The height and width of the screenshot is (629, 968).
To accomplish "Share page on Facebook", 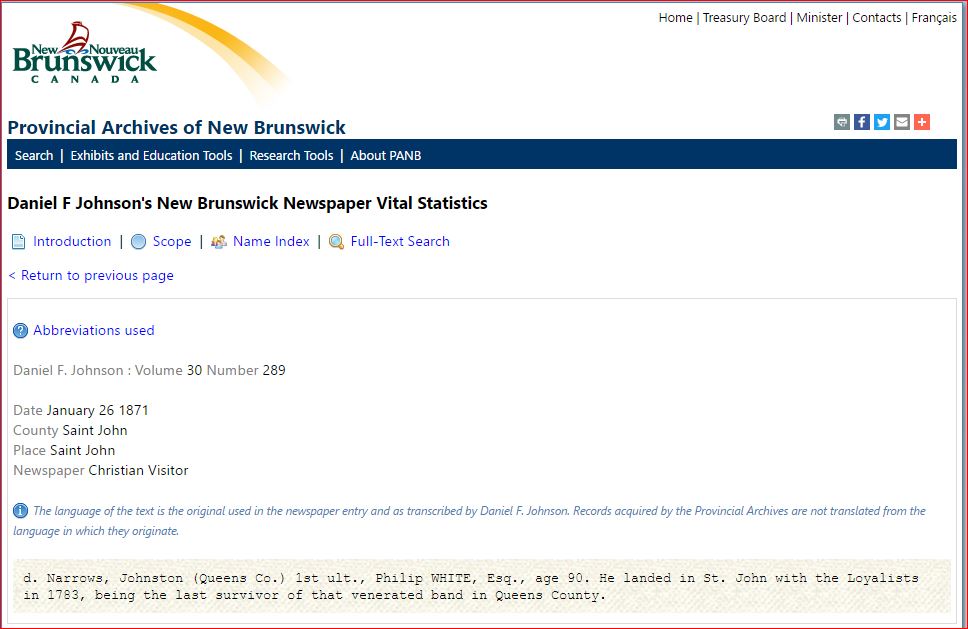I will (862, 122).
